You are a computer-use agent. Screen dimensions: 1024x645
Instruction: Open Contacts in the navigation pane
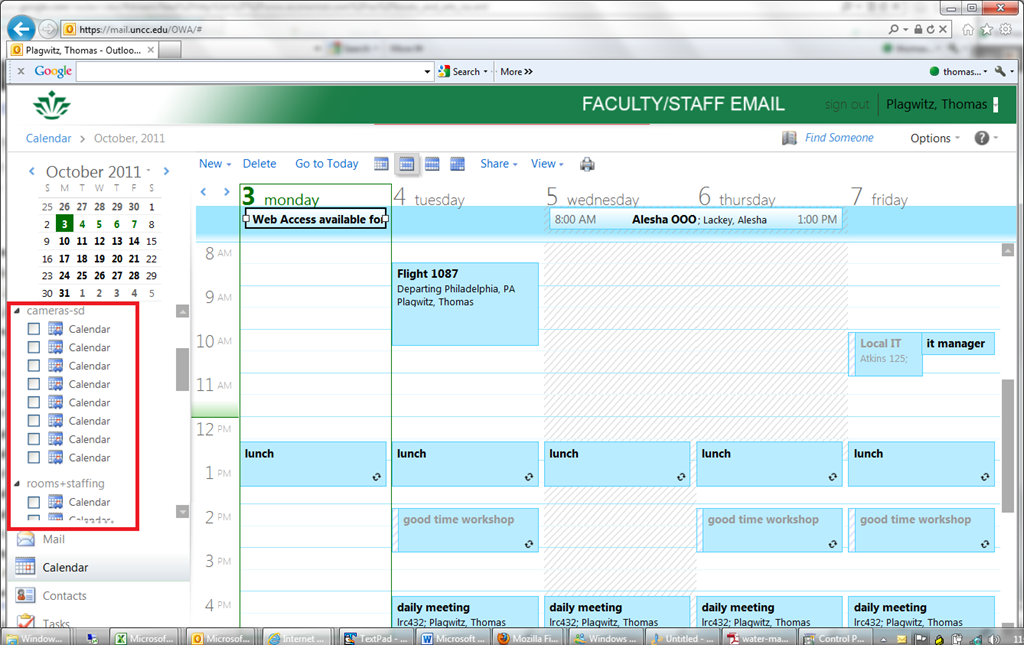pos(64,596)
